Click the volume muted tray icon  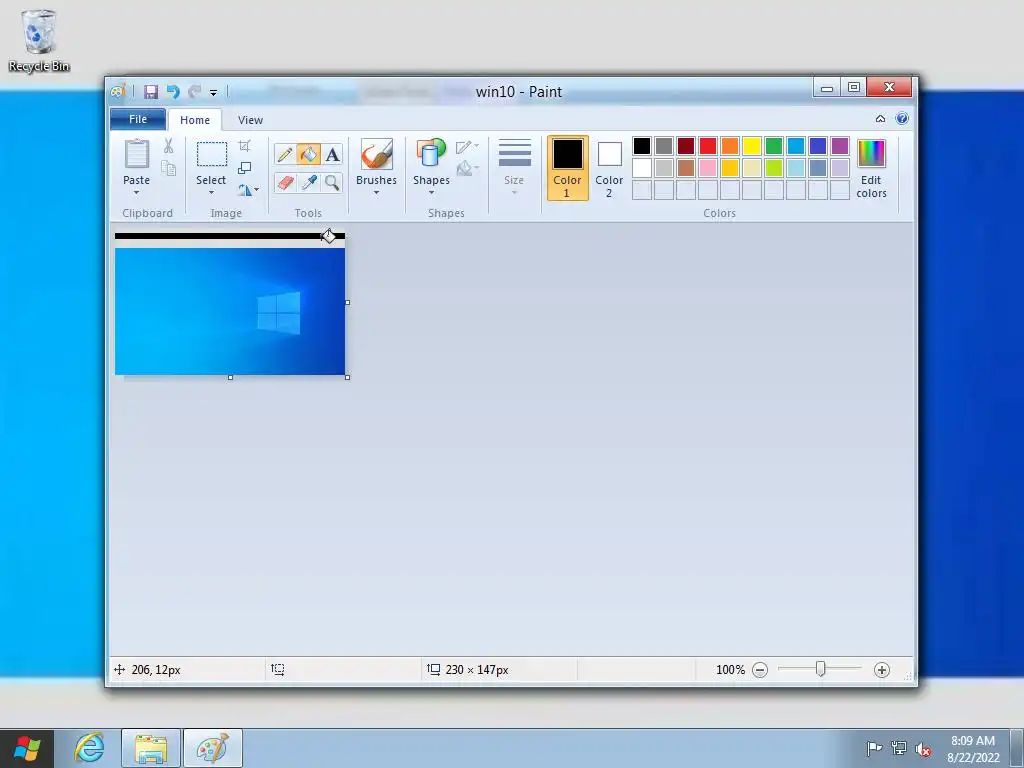click(x=923, y=748)
